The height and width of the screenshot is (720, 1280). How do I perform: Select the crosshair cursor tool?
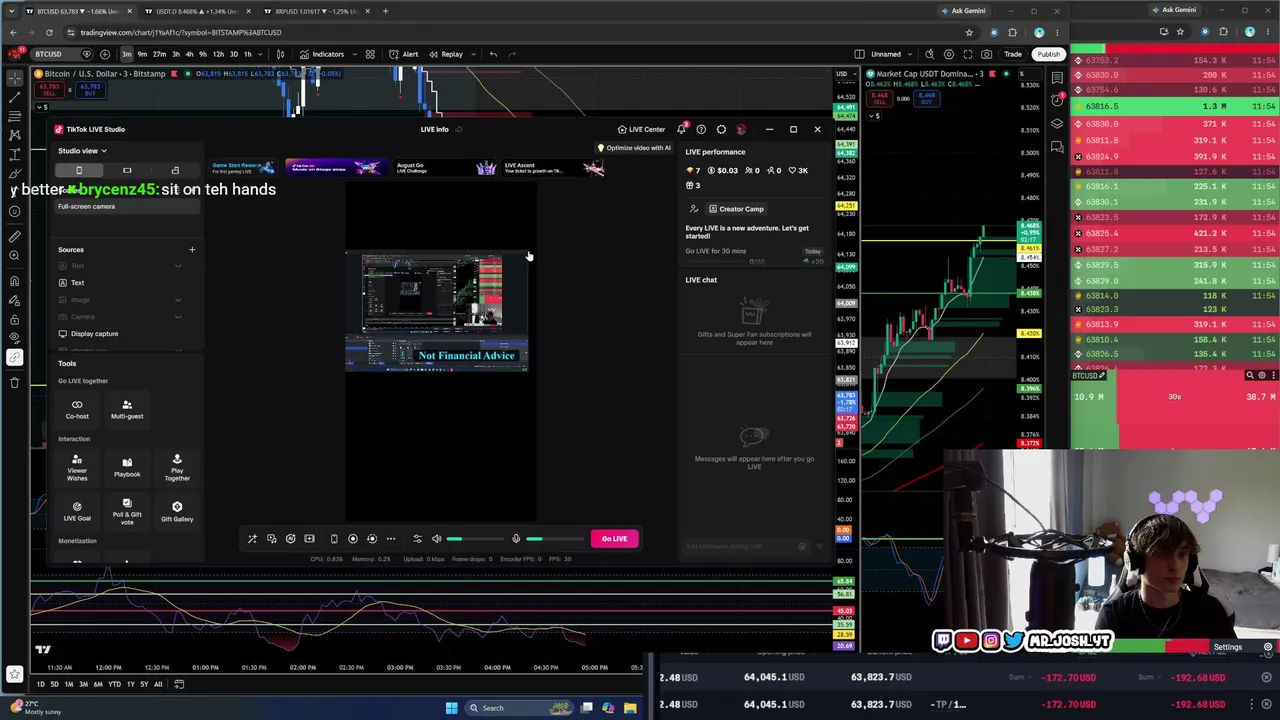pos(15,78)
